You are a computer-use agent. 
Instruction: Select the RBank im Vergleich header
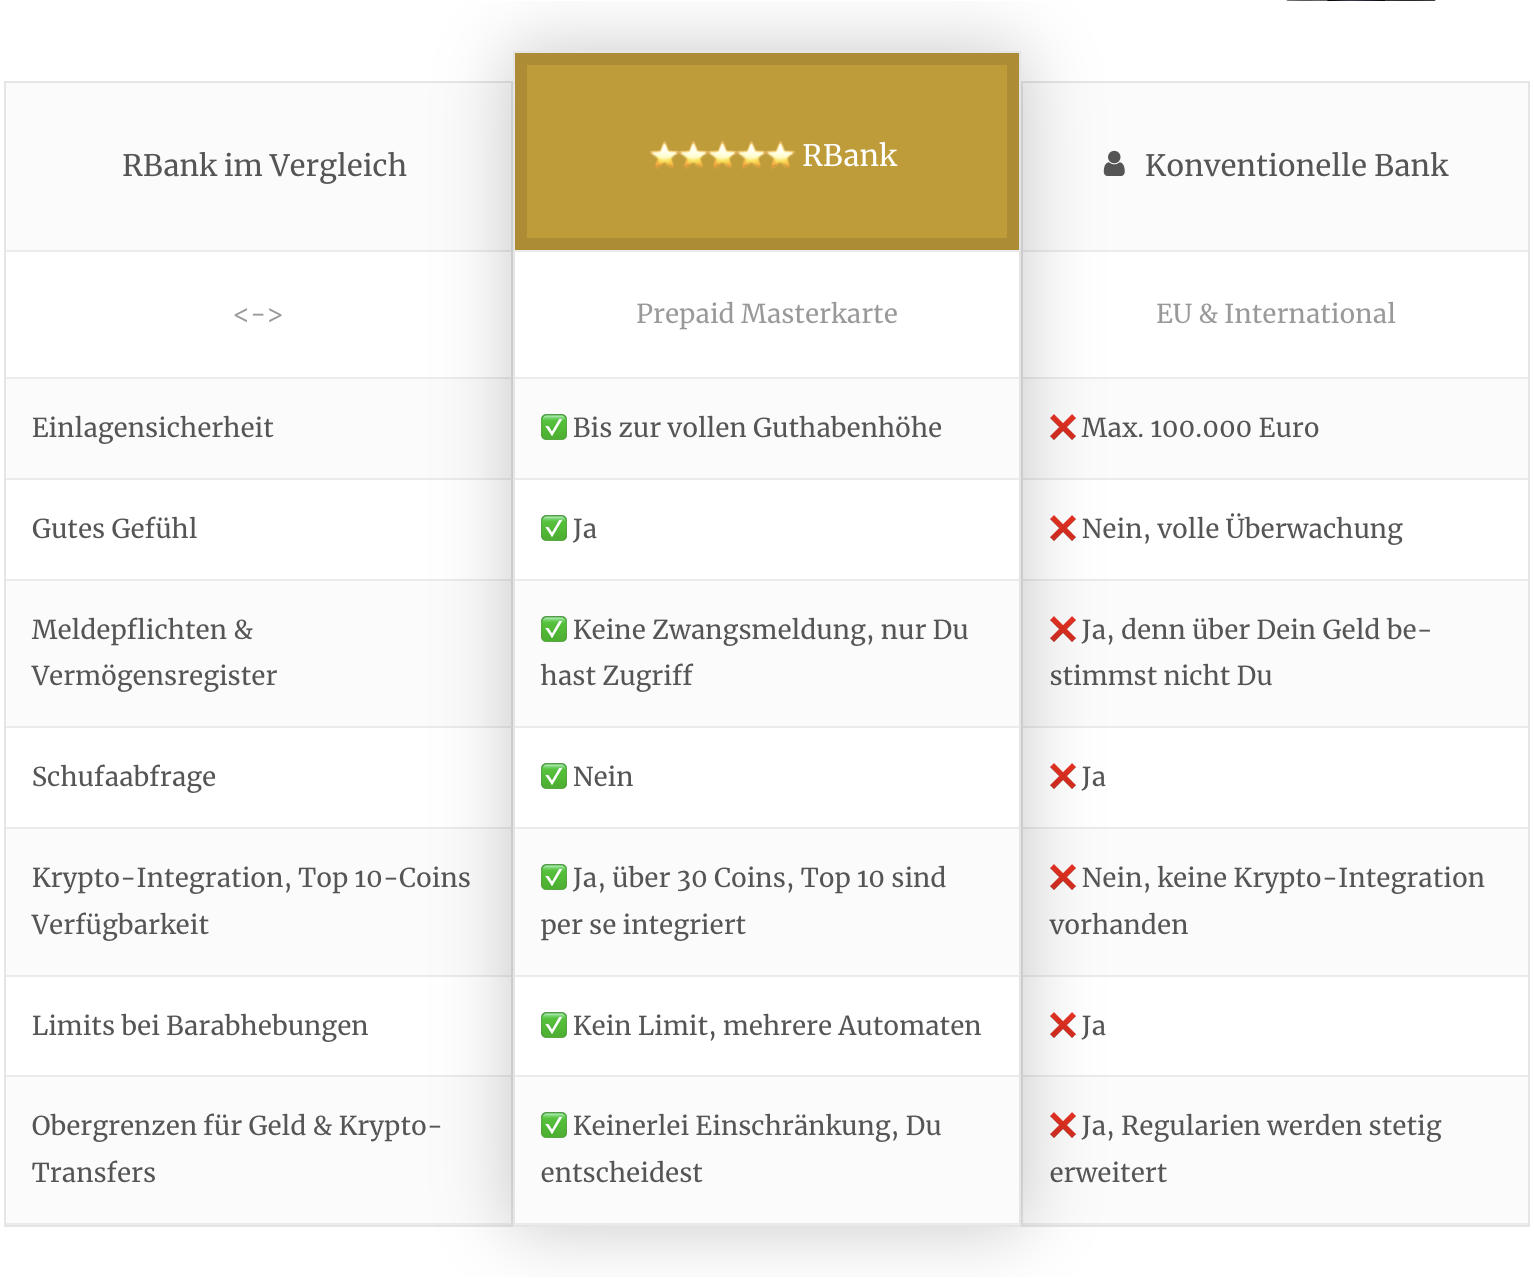click(259, 166)
